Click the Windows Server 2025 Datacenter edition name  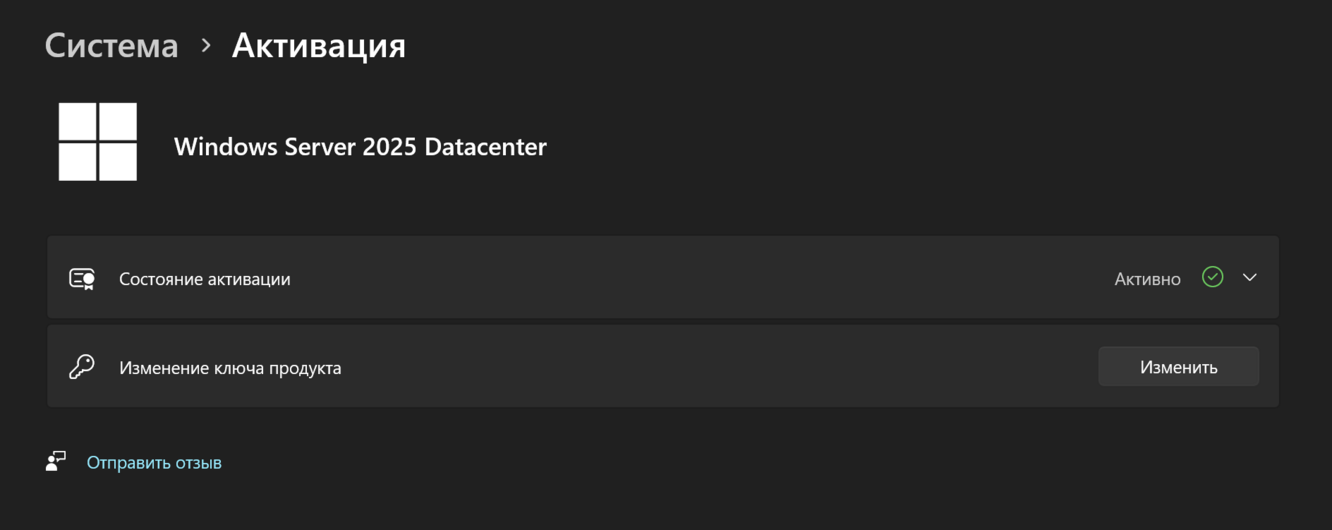pos(360,147)
